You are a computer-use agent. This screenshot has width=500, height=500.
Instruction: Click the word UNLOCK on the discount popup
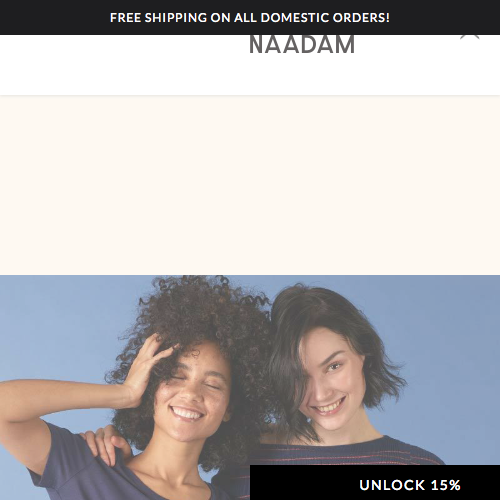[x=392, y=485]
